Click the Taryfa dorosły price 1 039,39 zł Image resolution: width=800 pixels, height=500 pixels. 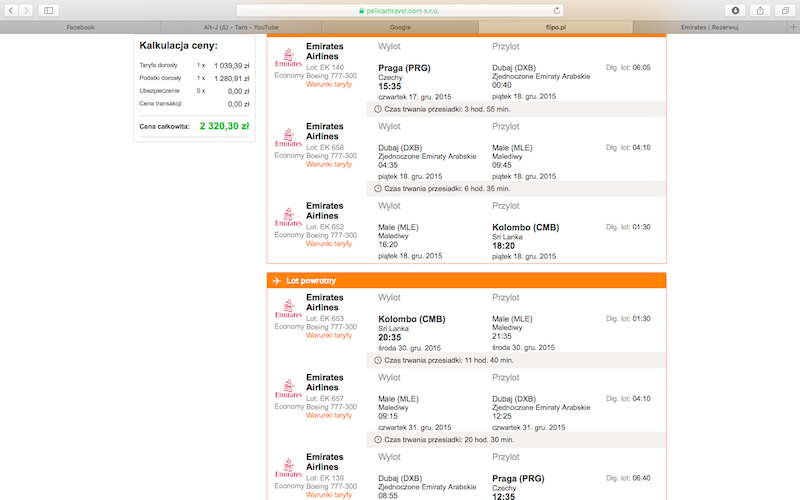tap(232, 66)
